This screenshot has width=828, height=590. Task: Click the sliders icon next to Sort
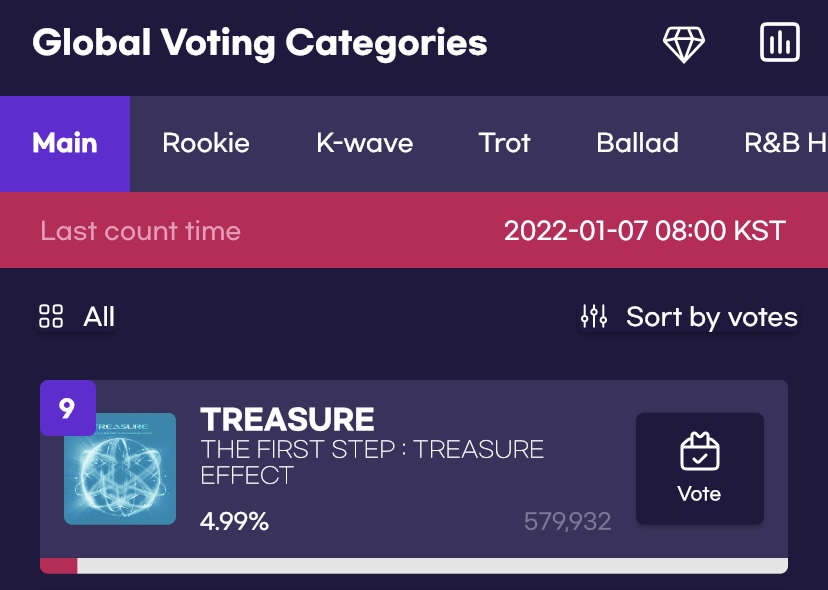(x=594, y=317)
